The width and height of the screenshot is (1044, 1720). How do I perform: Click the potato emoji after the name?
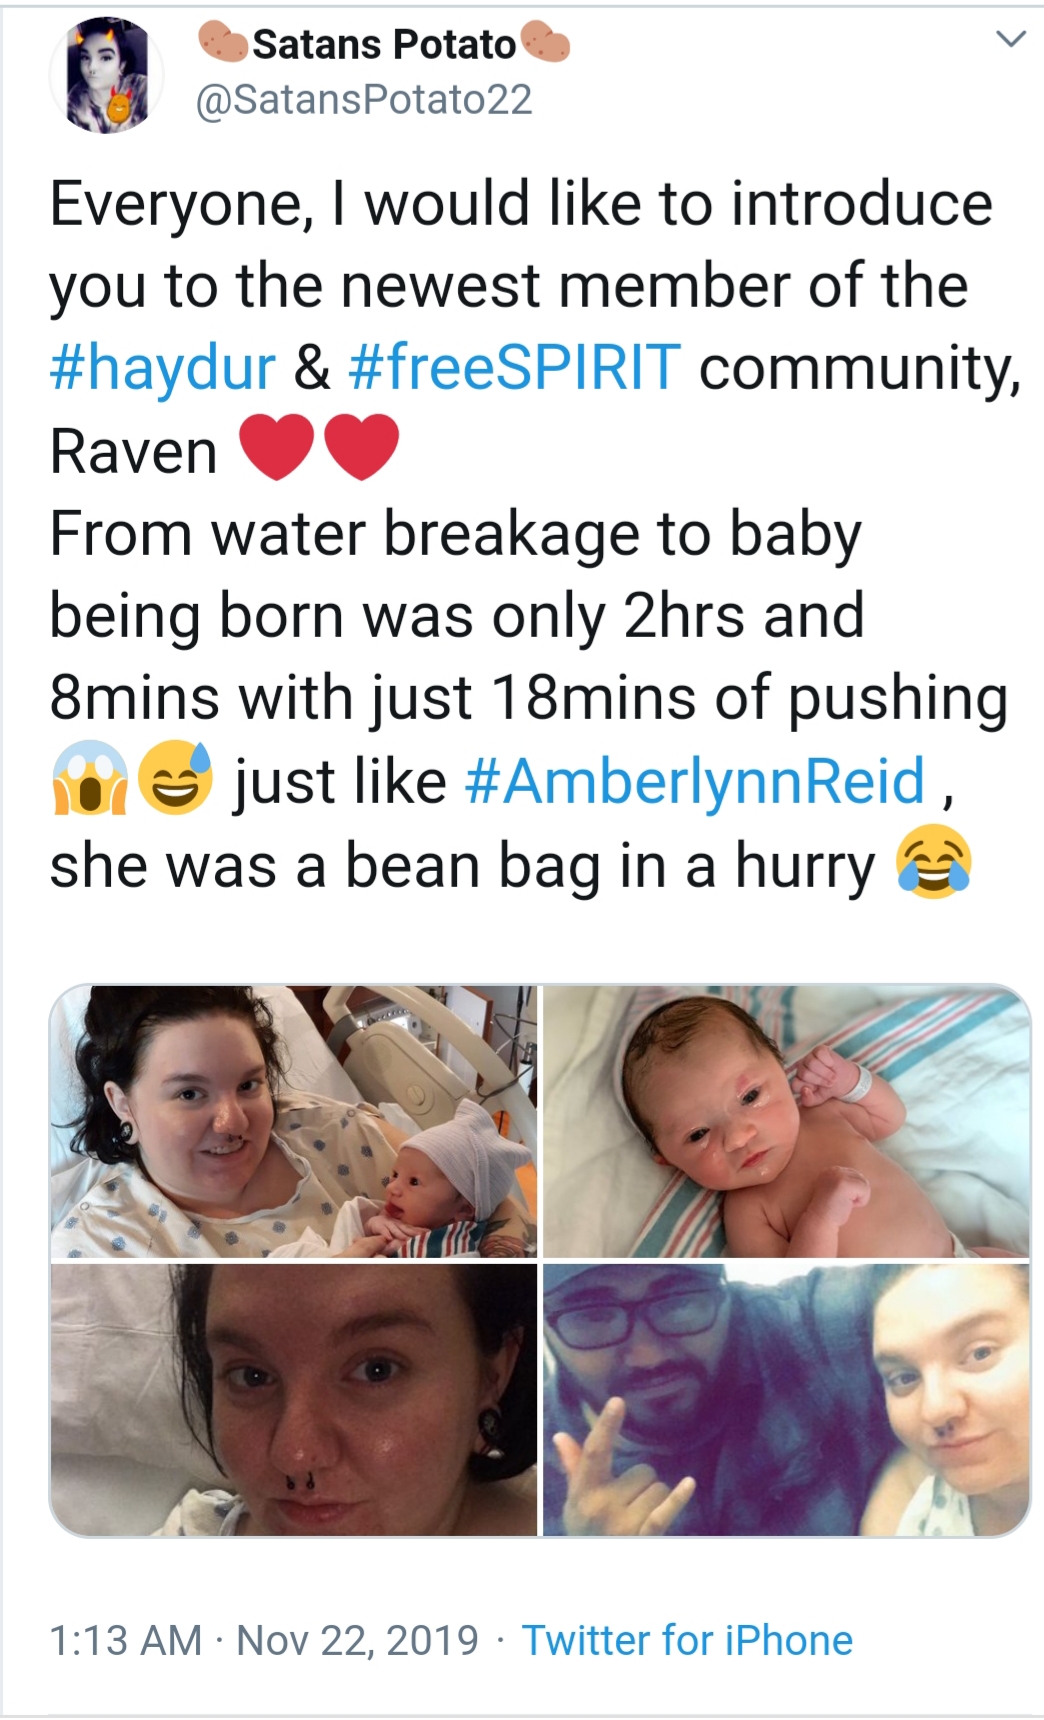click(x=545, y=44)
